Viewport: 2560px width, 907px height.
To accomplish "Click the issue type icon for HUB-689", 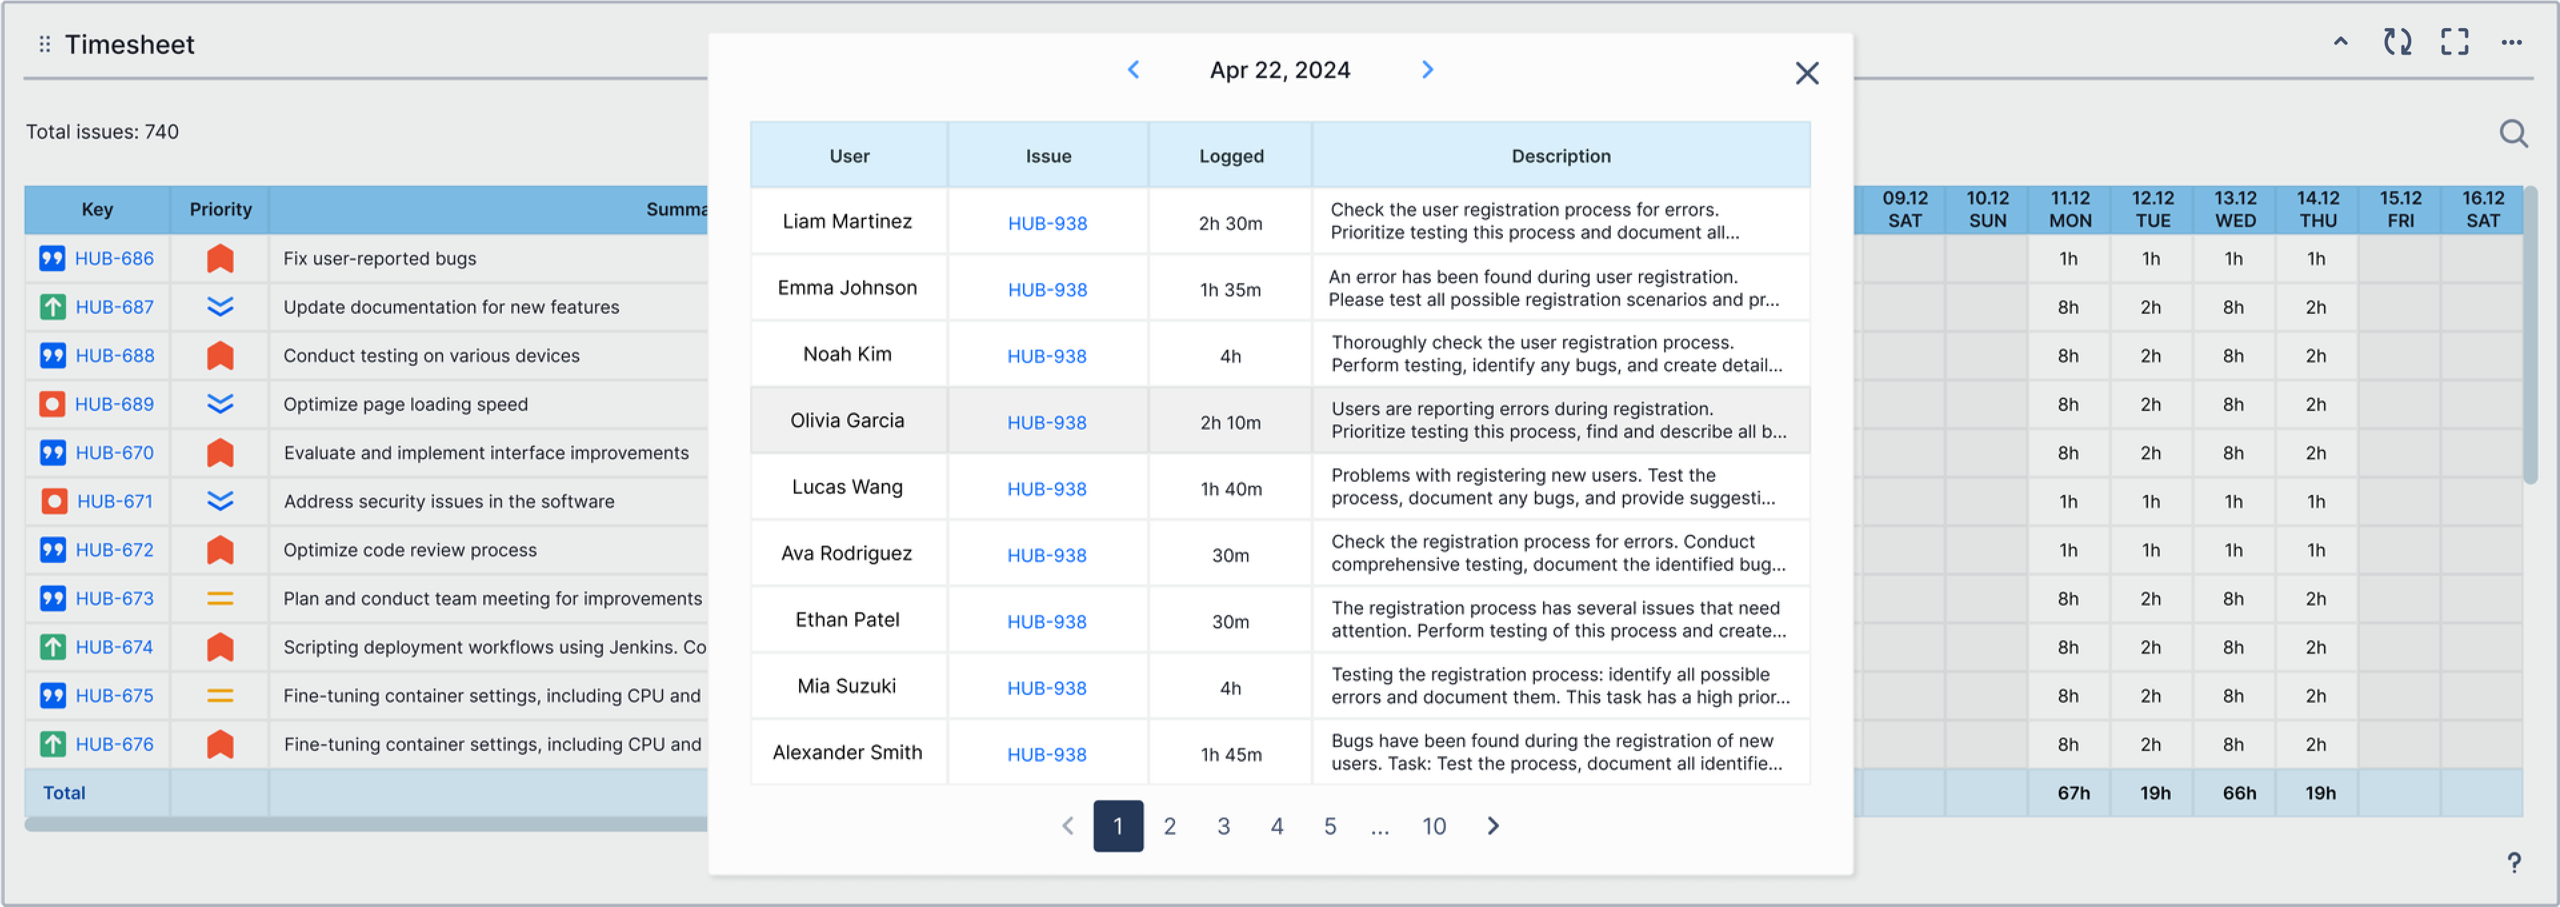I will coord(52,404).
